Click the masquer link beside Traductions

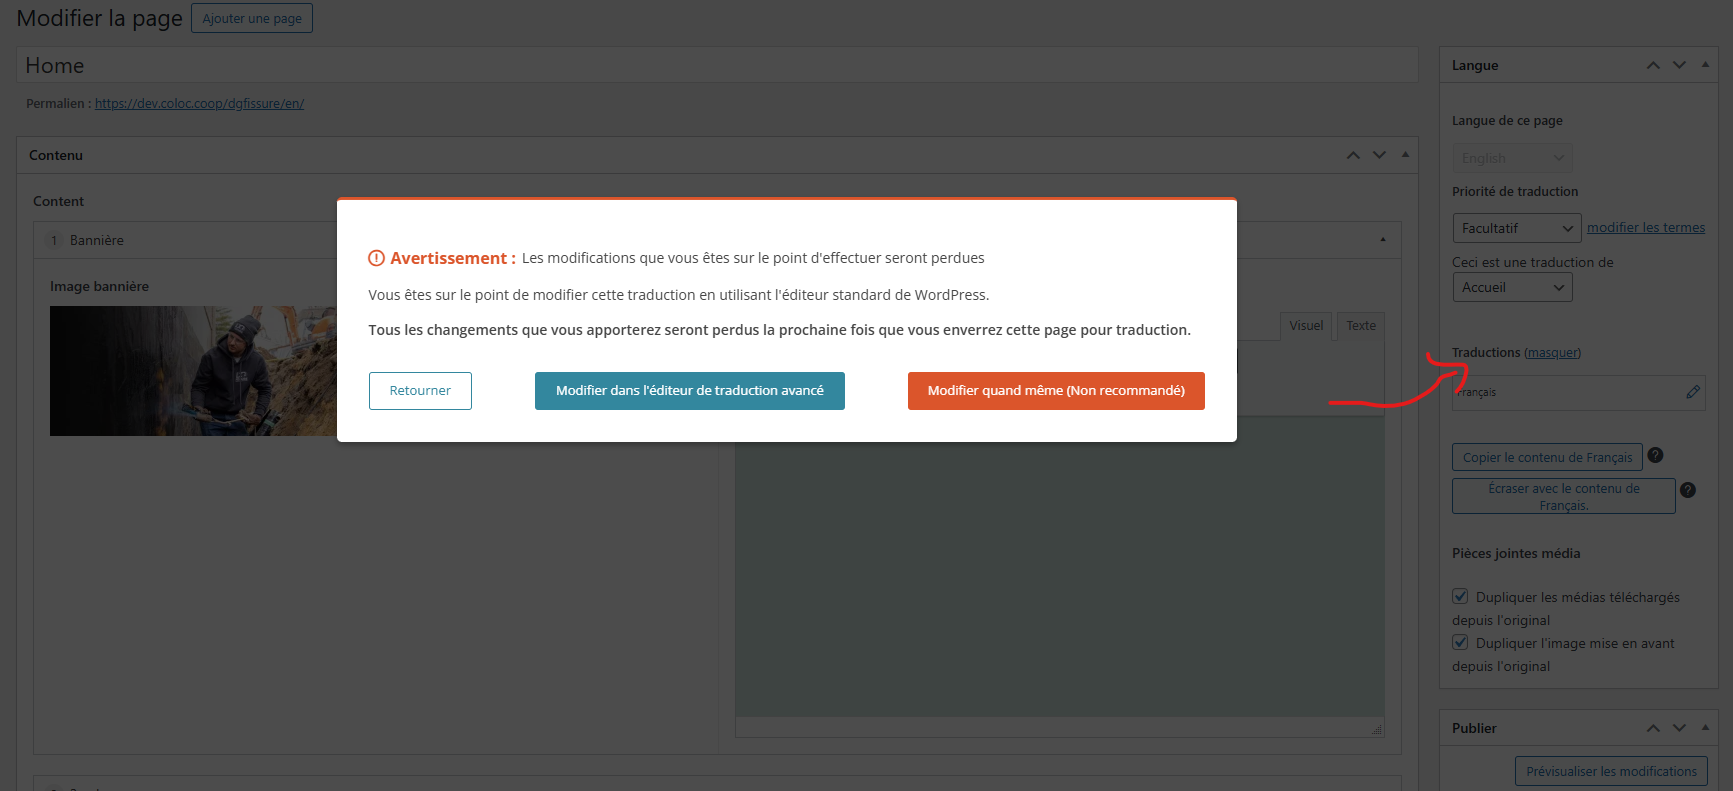[1552, 353]
